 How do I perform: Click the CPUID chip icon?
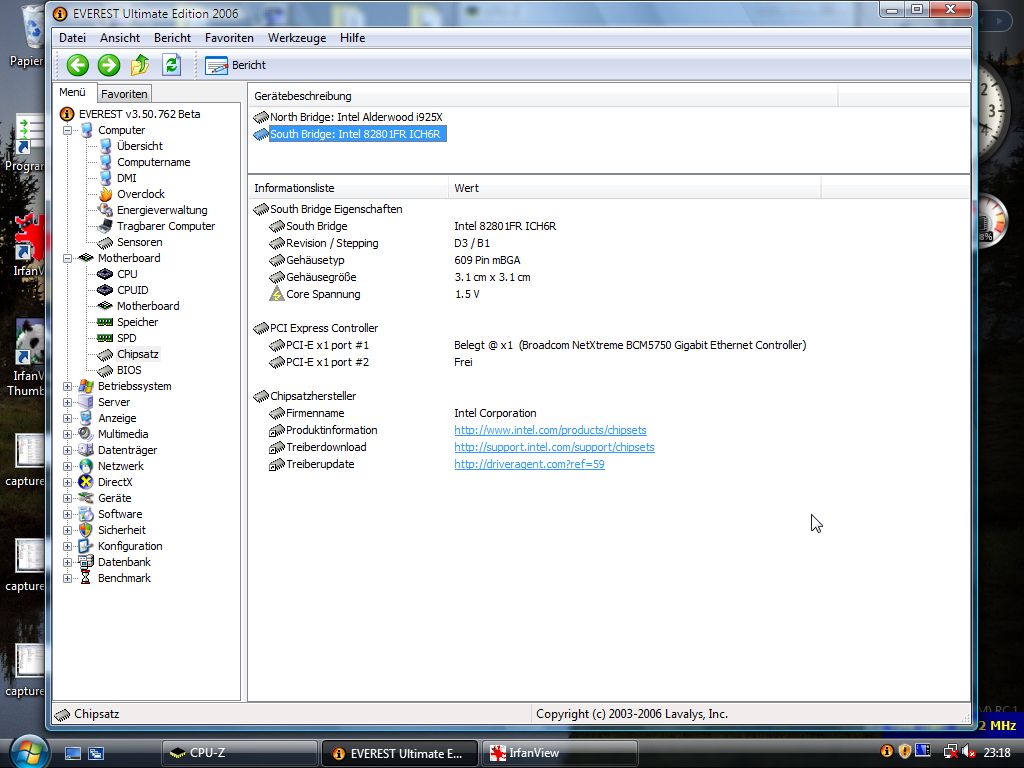coord(105,290)
